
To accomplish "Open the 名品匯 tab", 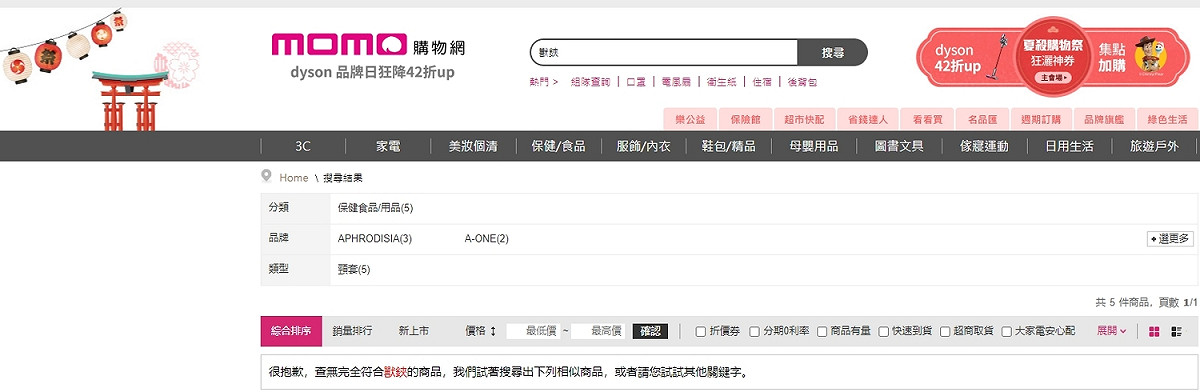I will pyautogui.click(x=982, y=119).
